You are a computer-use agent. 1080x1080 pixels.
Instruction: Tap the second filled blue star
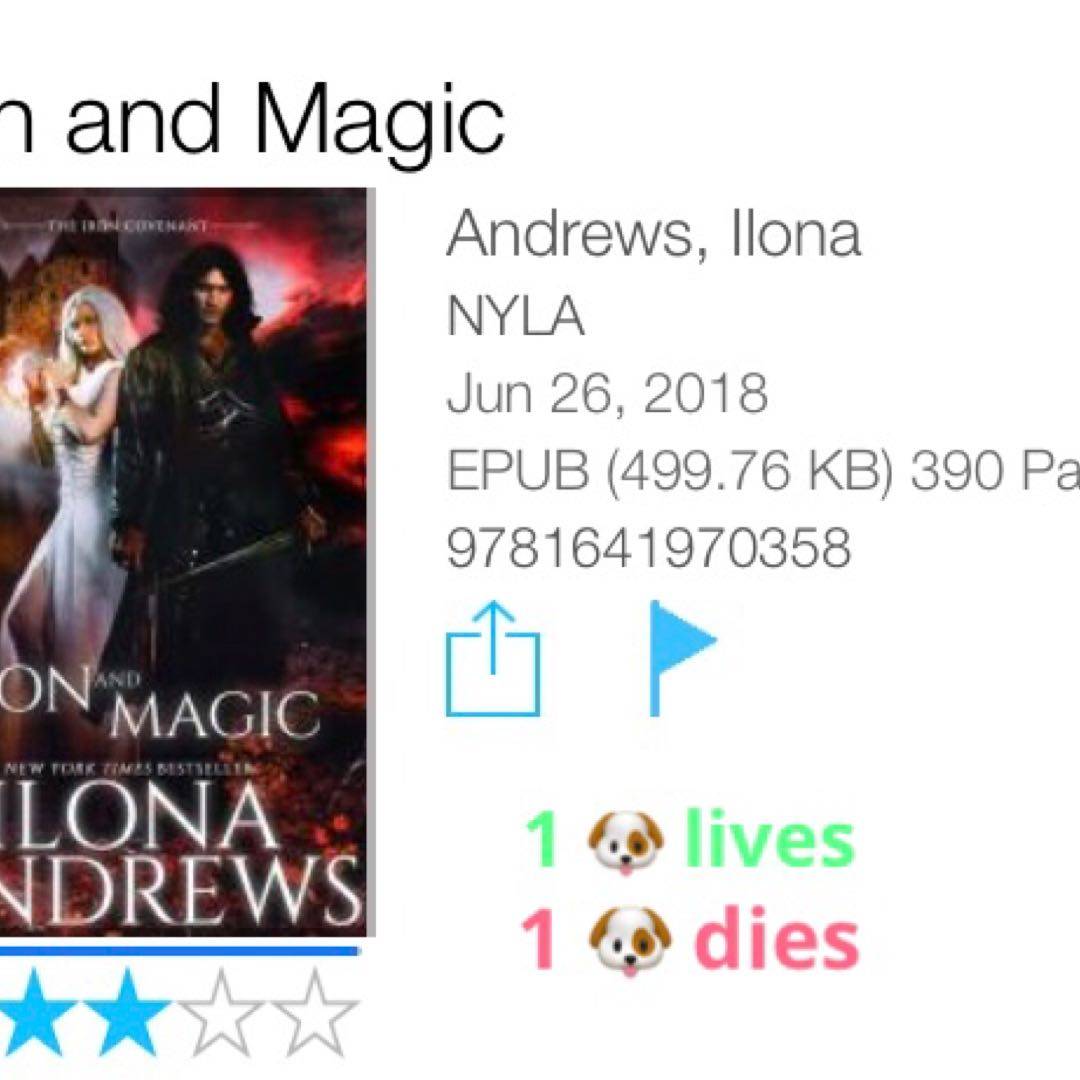[128, 1013]
